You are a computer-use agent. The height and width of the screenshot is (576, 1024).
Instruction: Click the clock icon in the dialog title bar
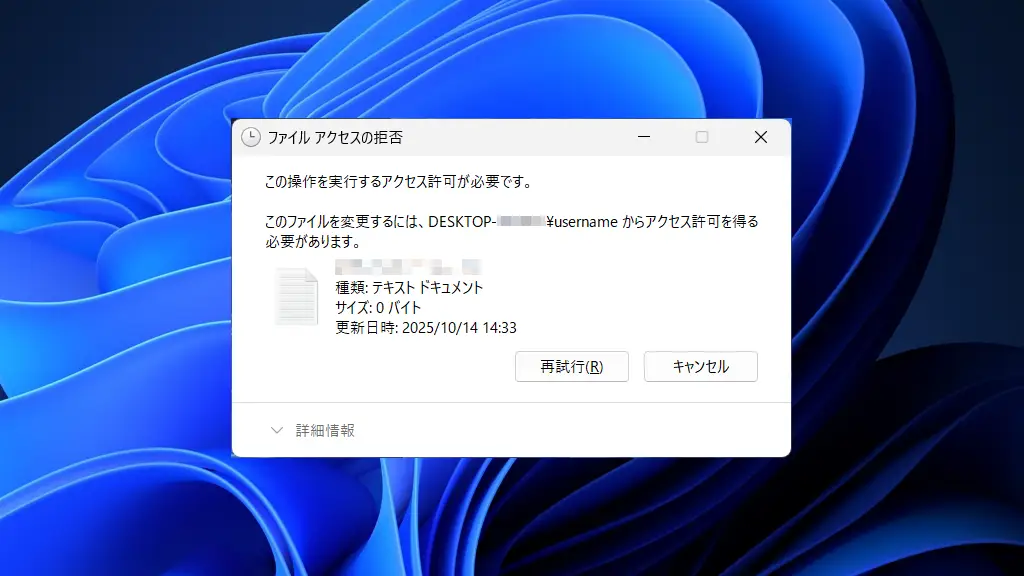pyautogui.click(x=251, y=137)
